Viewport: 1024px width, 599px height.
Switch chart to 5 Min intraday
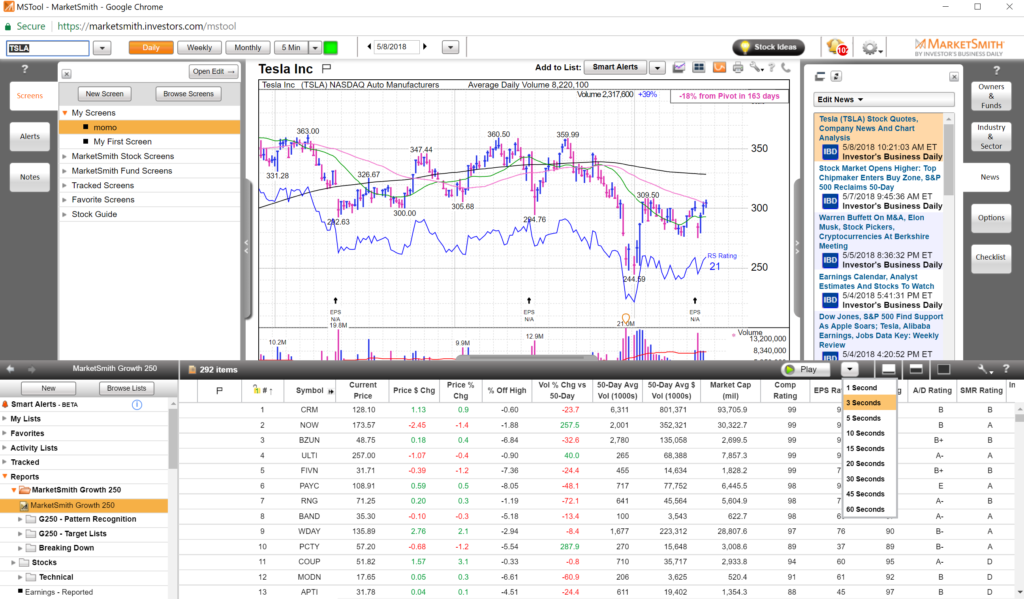click(291, 48)
